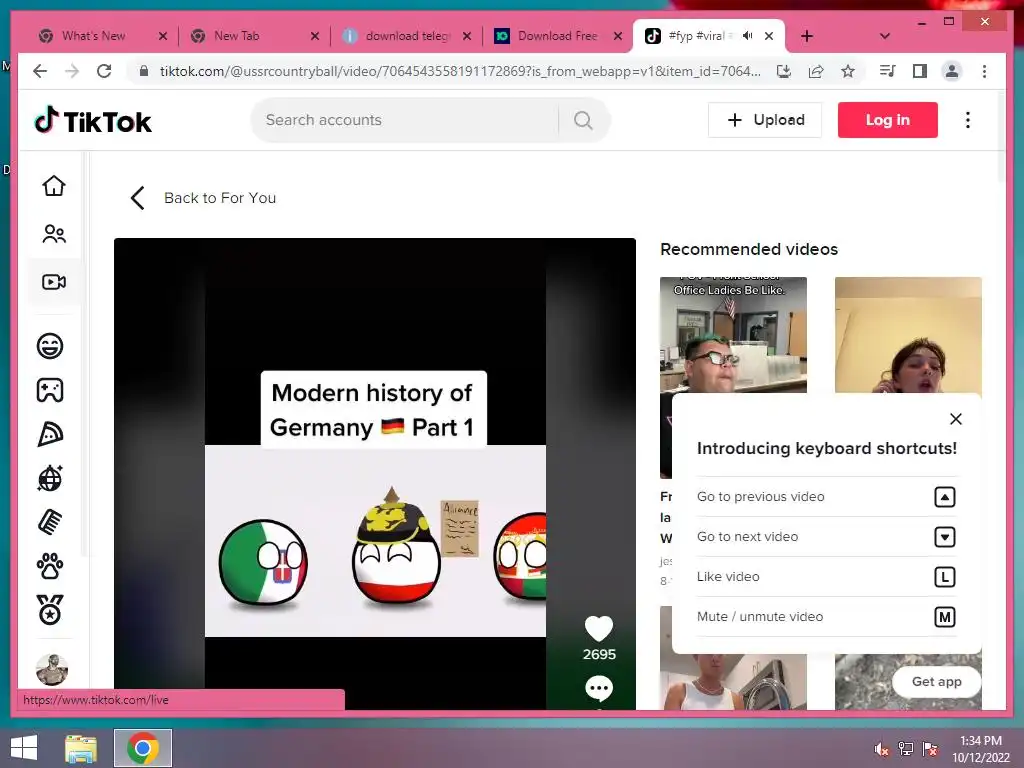
Task: Click the M key for Mute video
Action: (944, 616)
